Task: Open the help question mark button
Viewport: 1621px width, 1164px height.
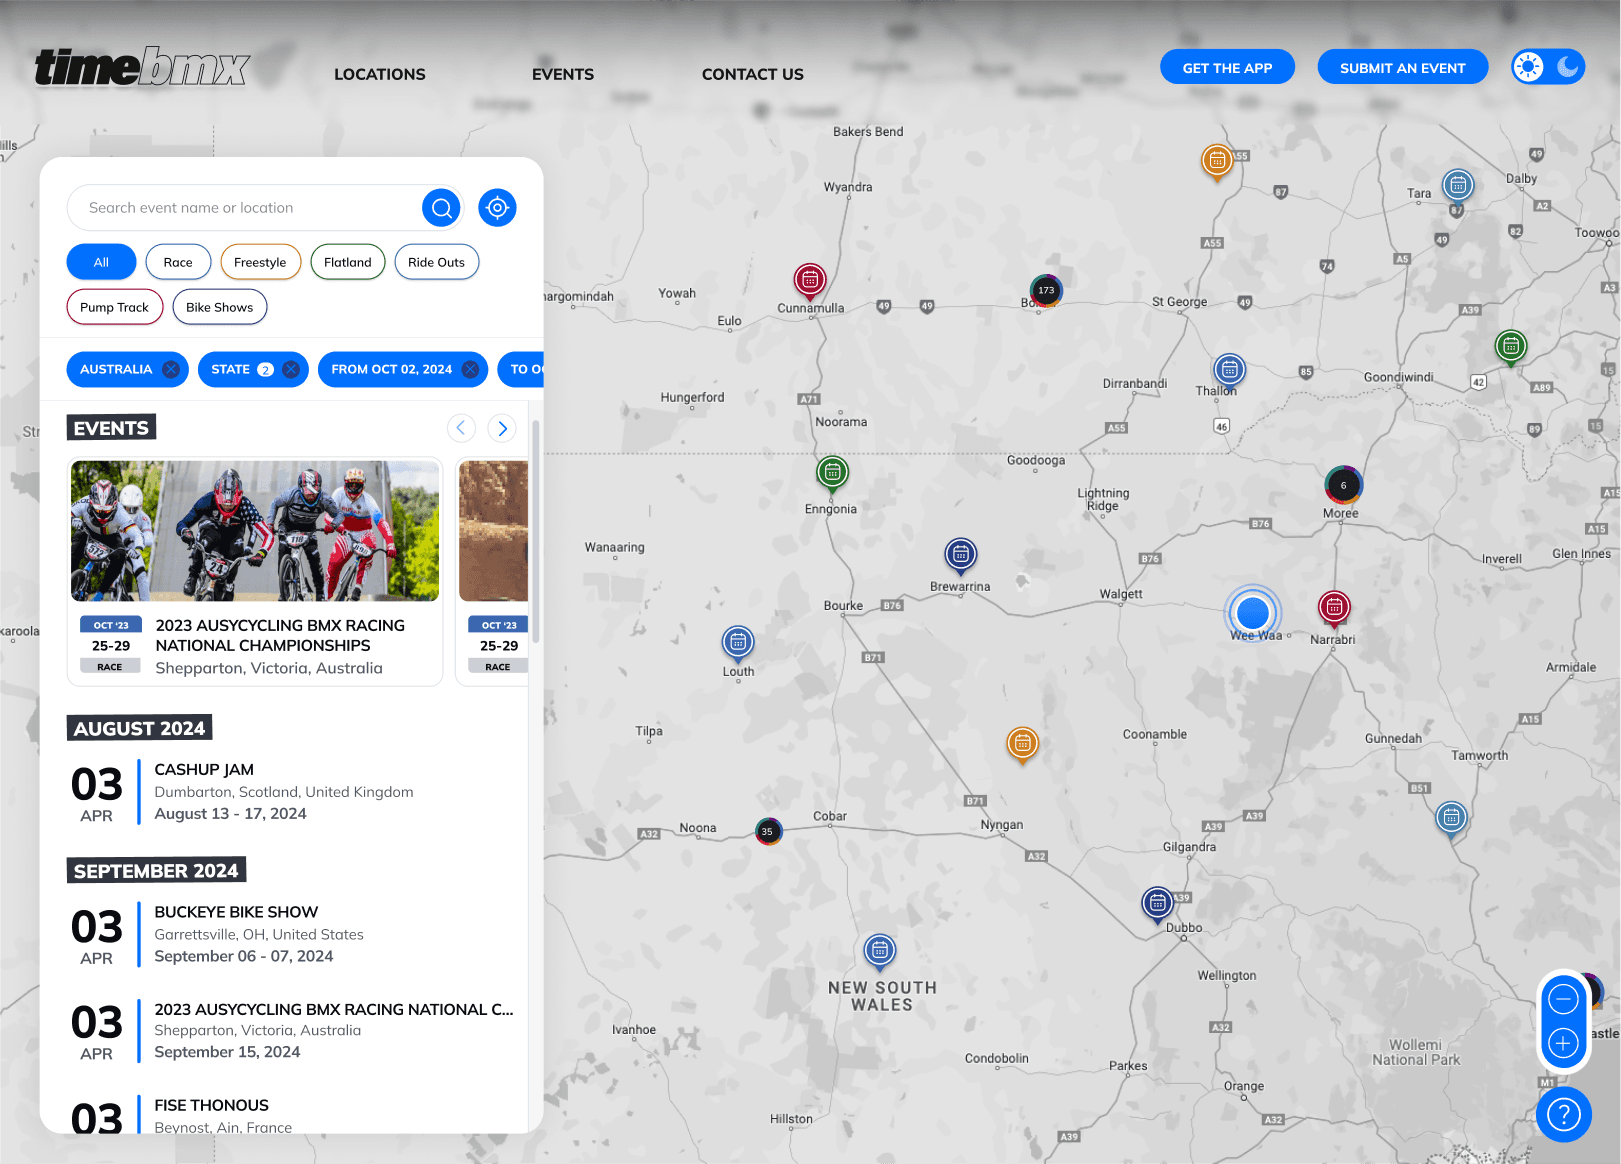Action: click(1564, 1114)
